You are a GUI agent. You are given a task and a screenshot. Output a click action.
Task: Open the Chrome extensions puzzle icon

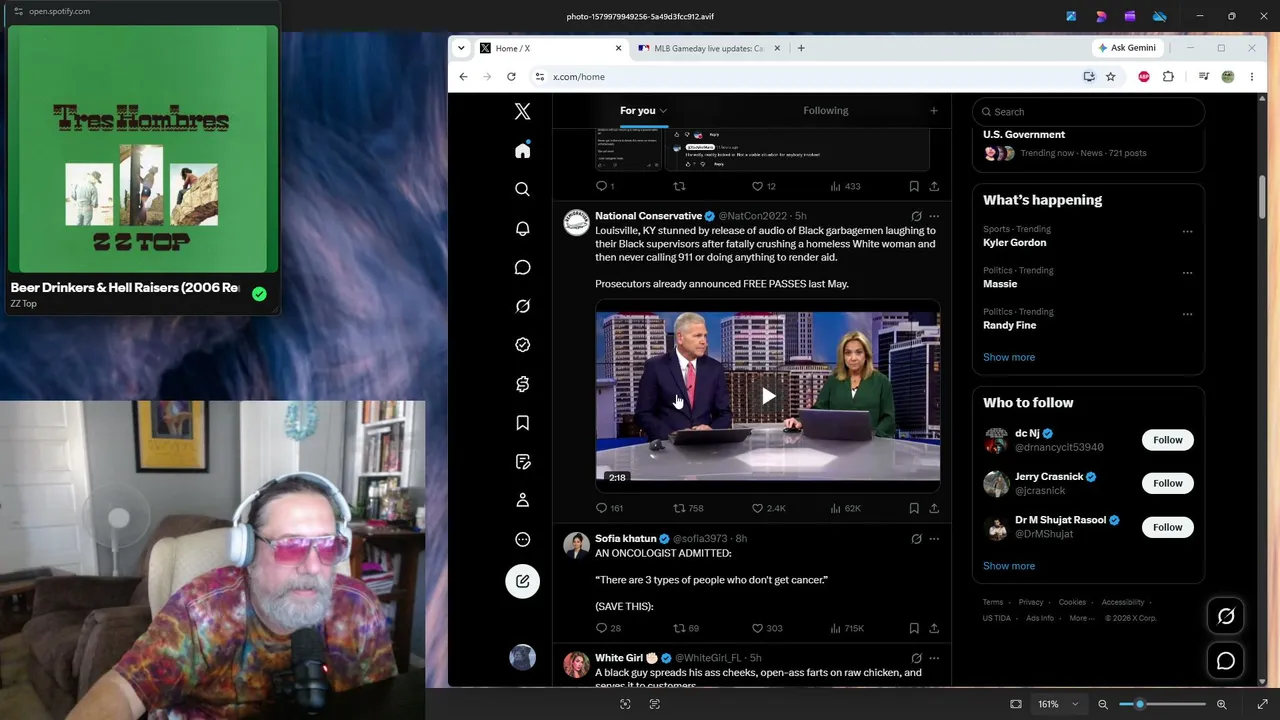(1168, 77)
